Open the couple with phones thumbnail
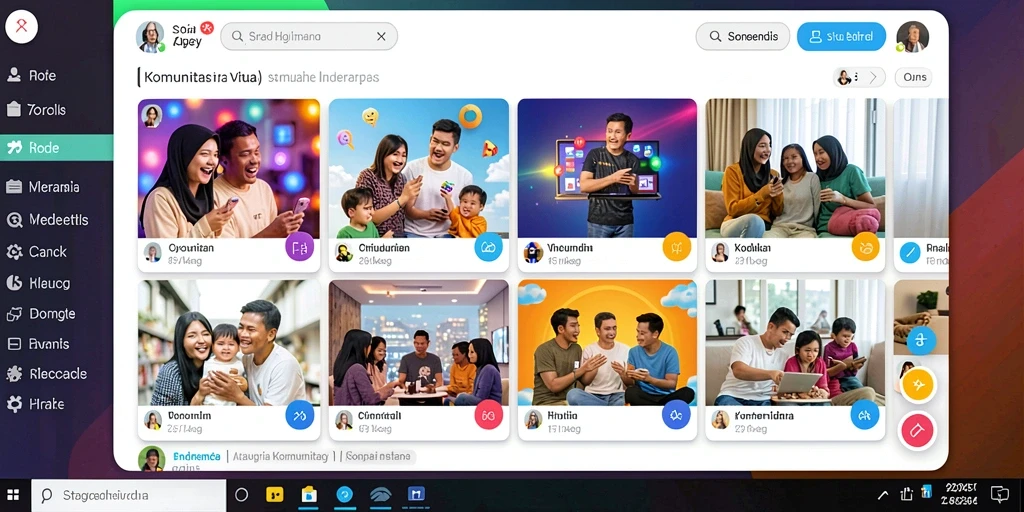 pyautogui.click(x=229, y=168)
